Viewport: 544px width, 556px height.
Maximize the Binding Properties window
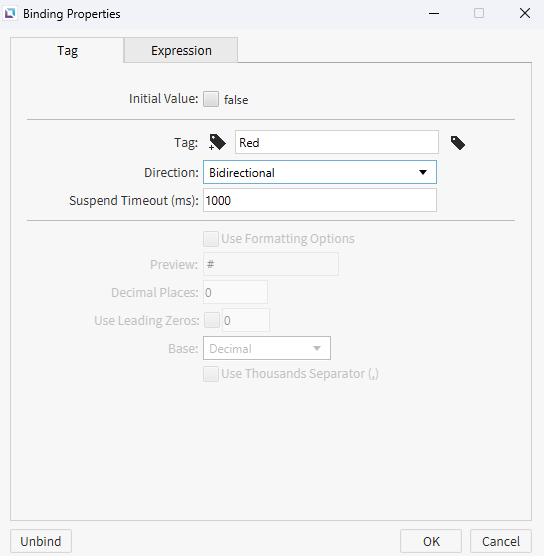click(479, 13)
